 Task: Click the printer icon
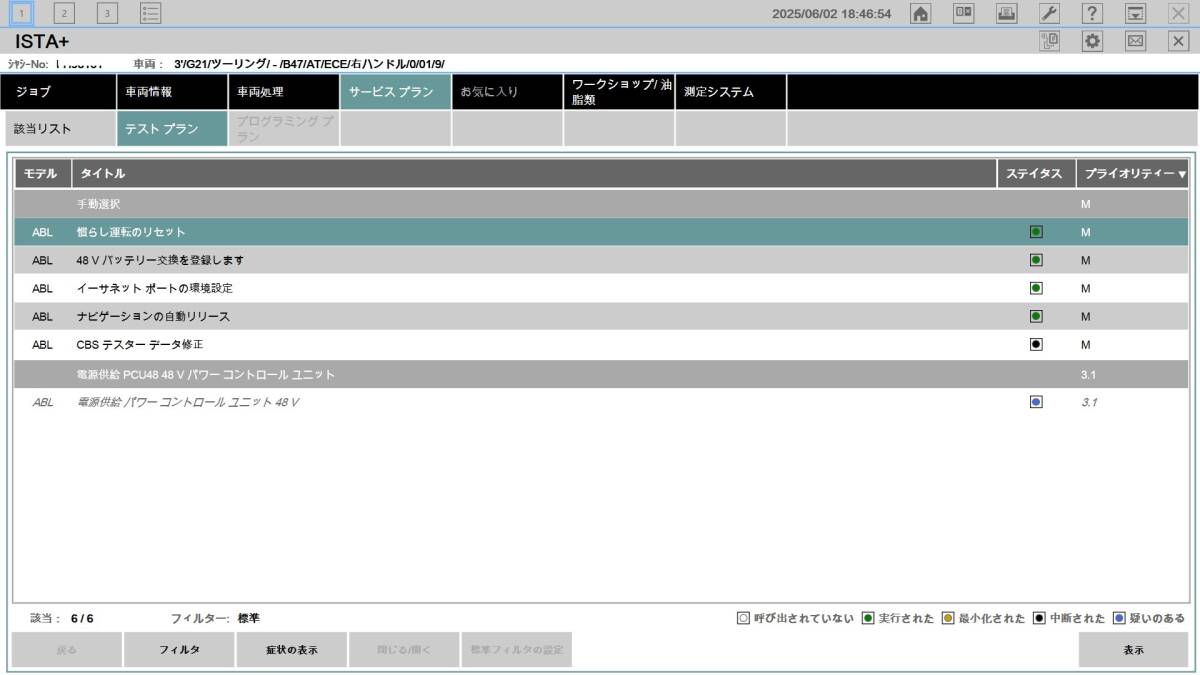pyautogui.click(x=1007, y=13)
